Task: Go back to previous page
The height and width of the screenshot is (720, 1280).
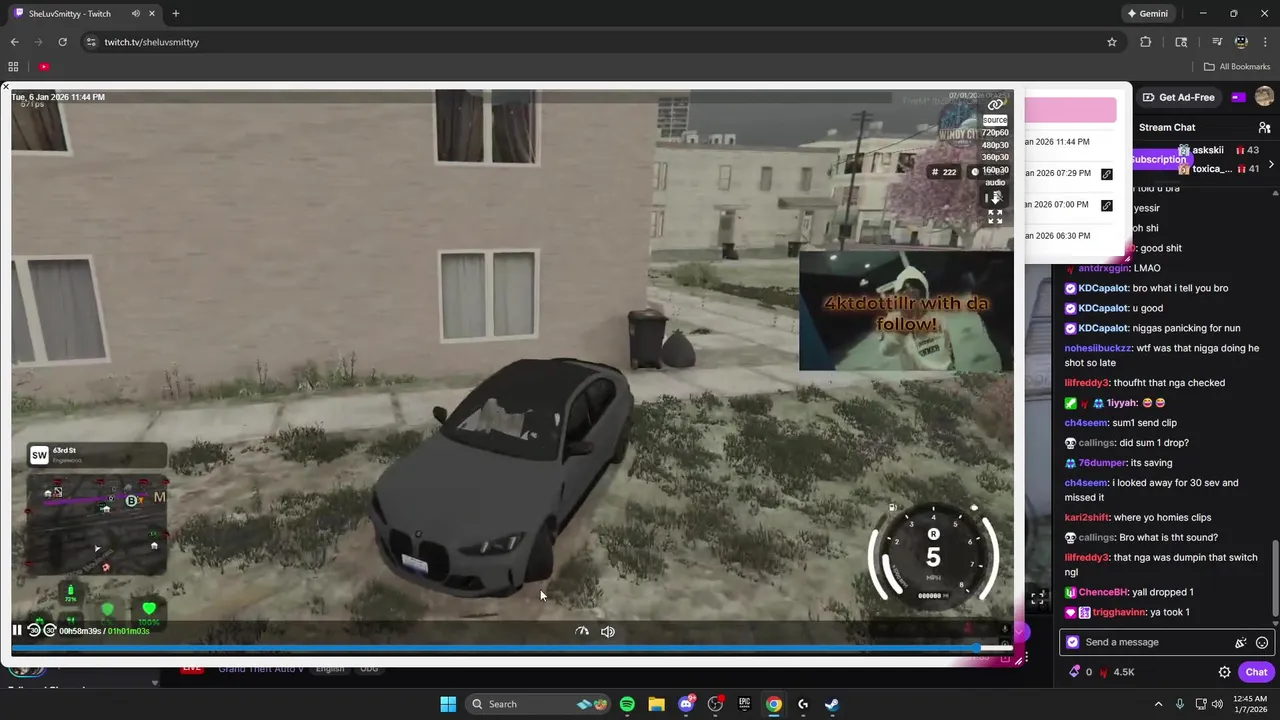Action: [14, 42]
